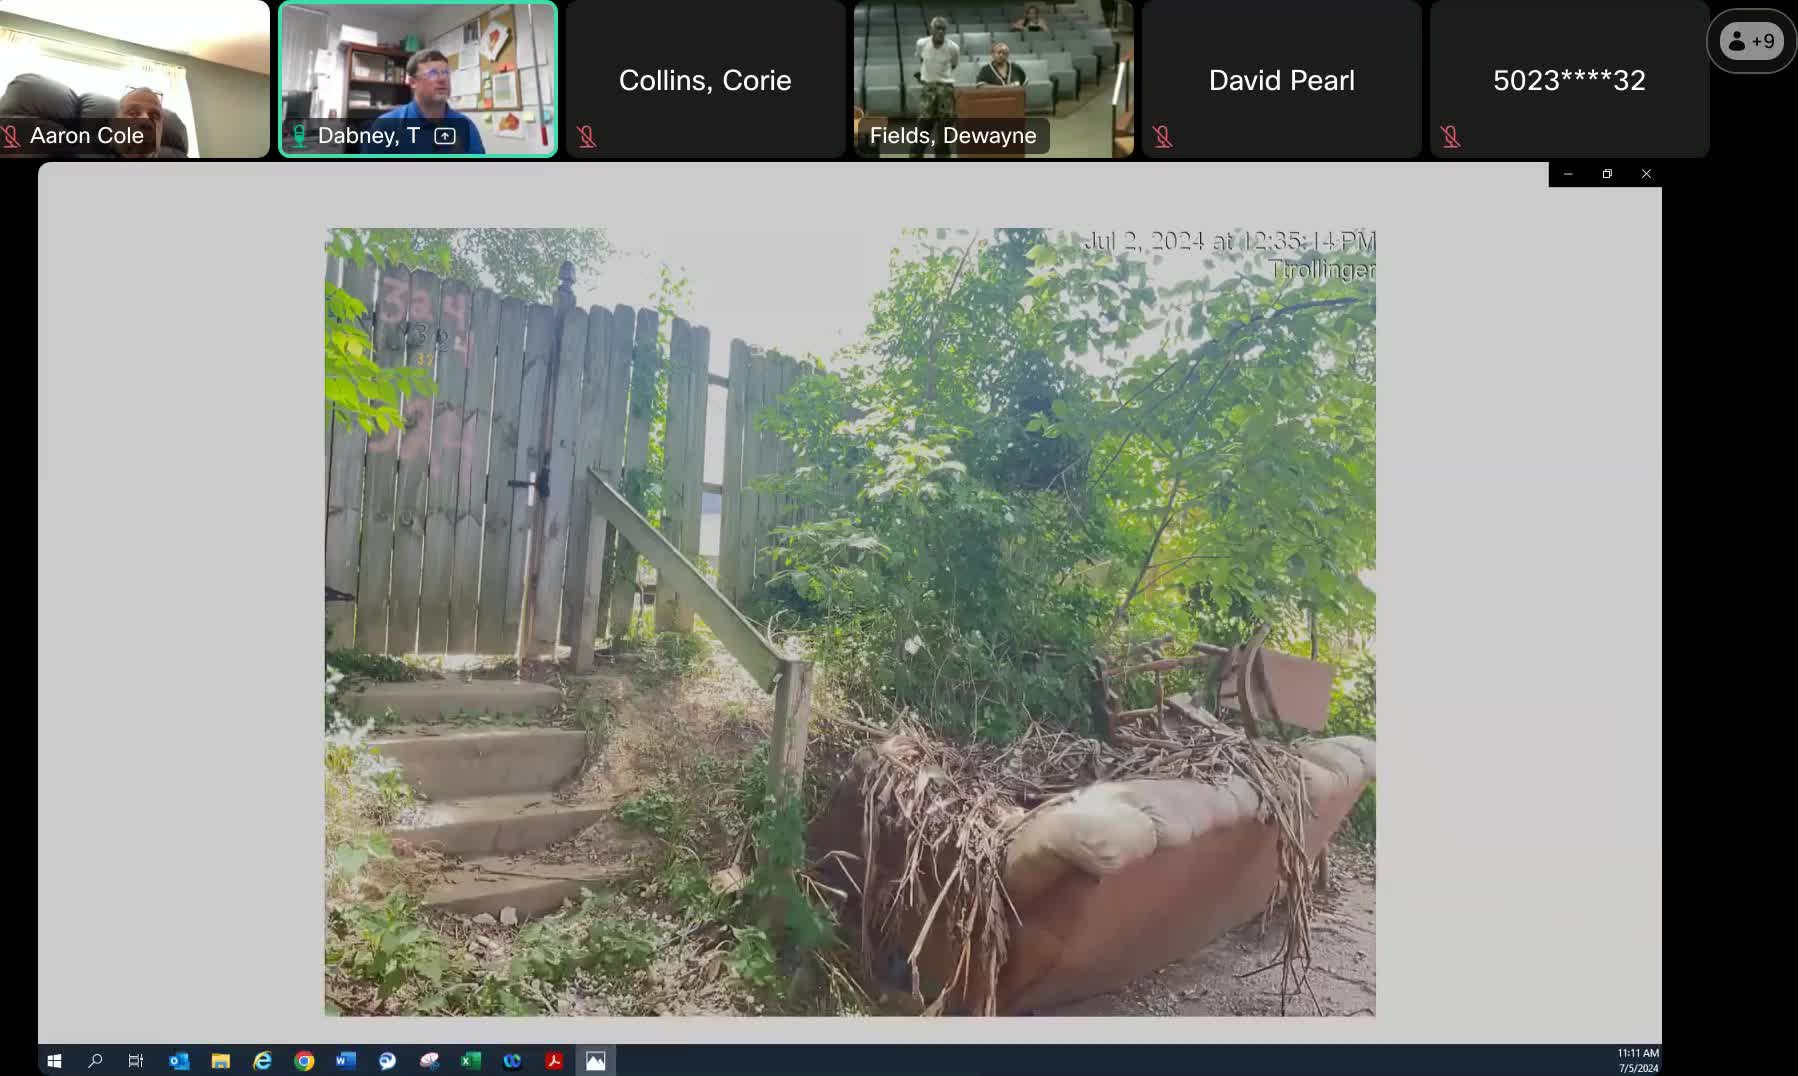Unmute Aaron Cole's microphone

[x=12, y=135]
